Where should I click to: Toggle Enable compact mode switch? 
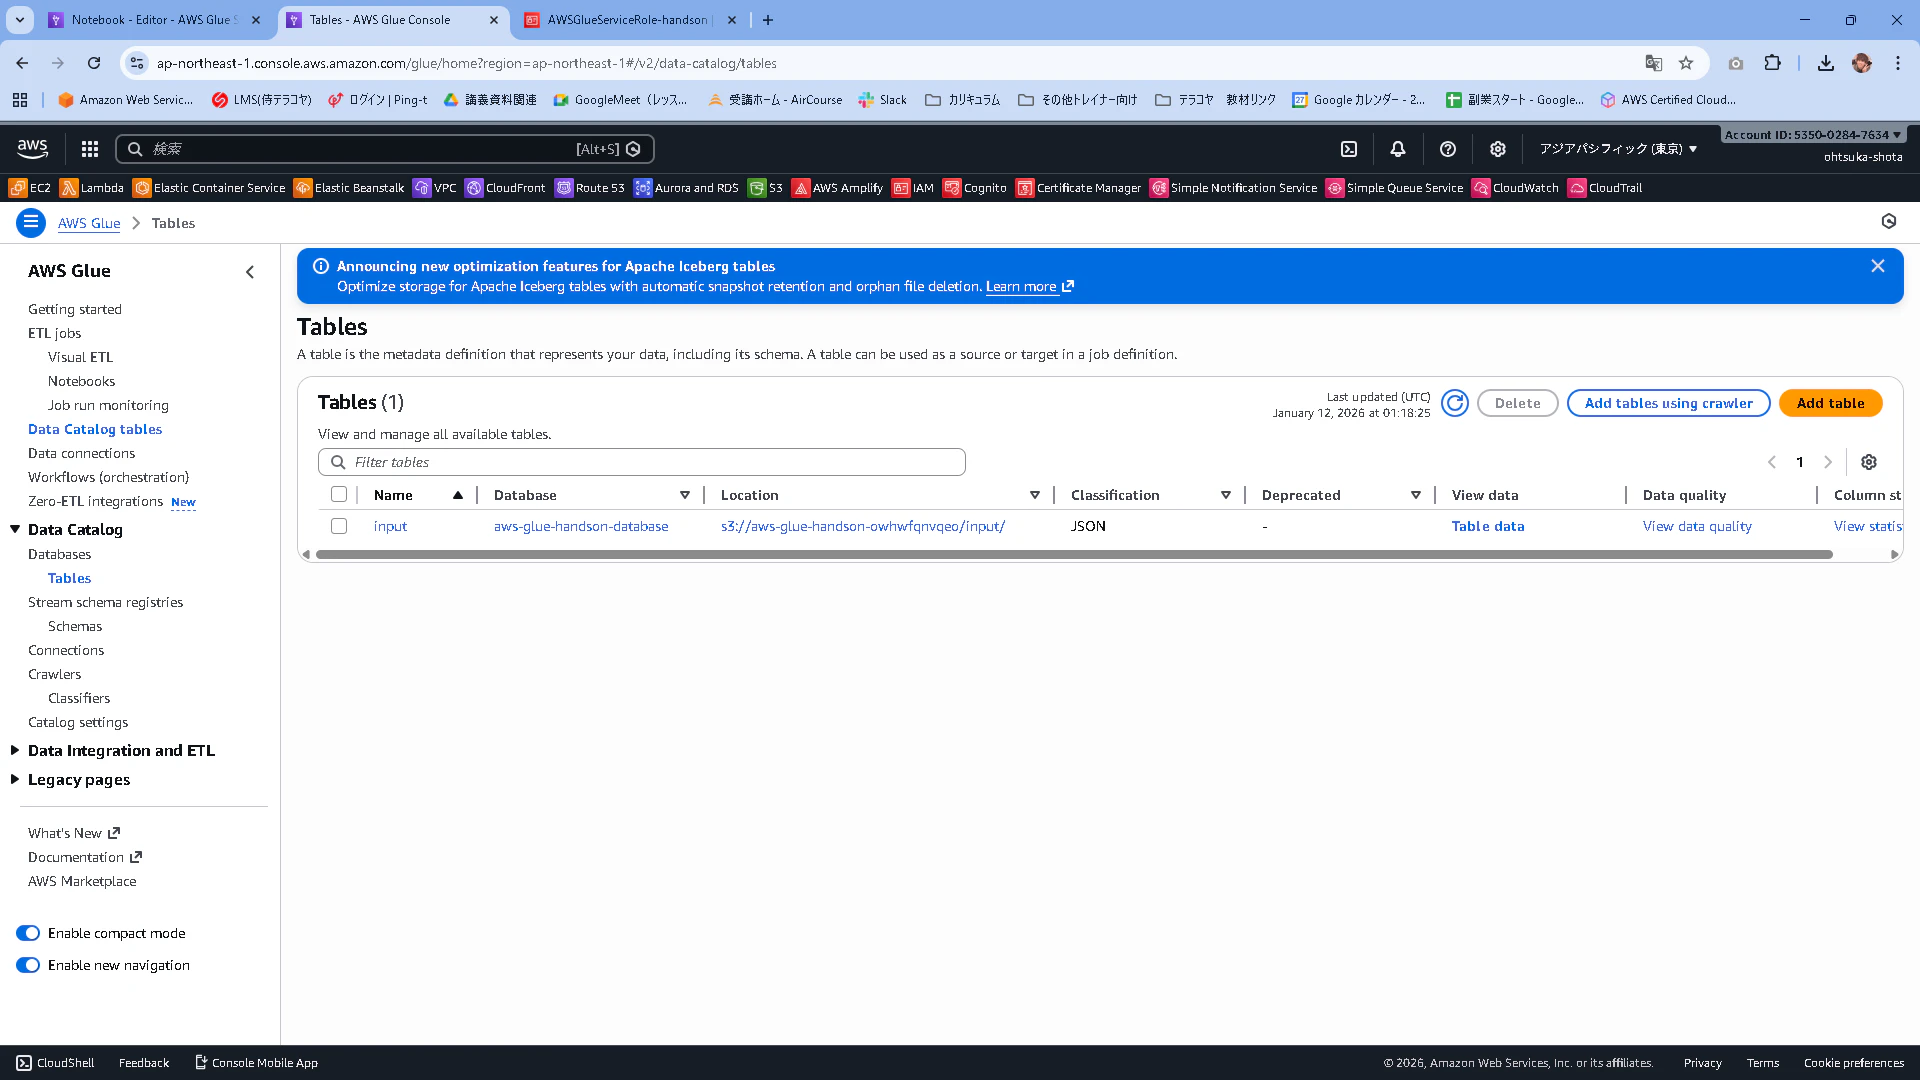coord(28,933)
